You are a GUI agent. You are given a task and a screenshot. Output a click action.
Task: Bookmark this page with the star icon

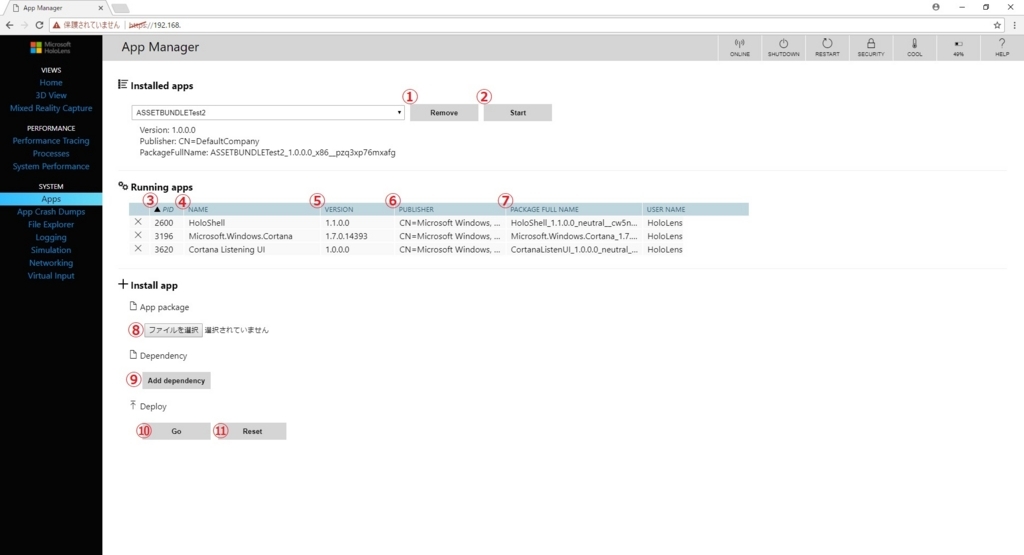pos(997,25)
